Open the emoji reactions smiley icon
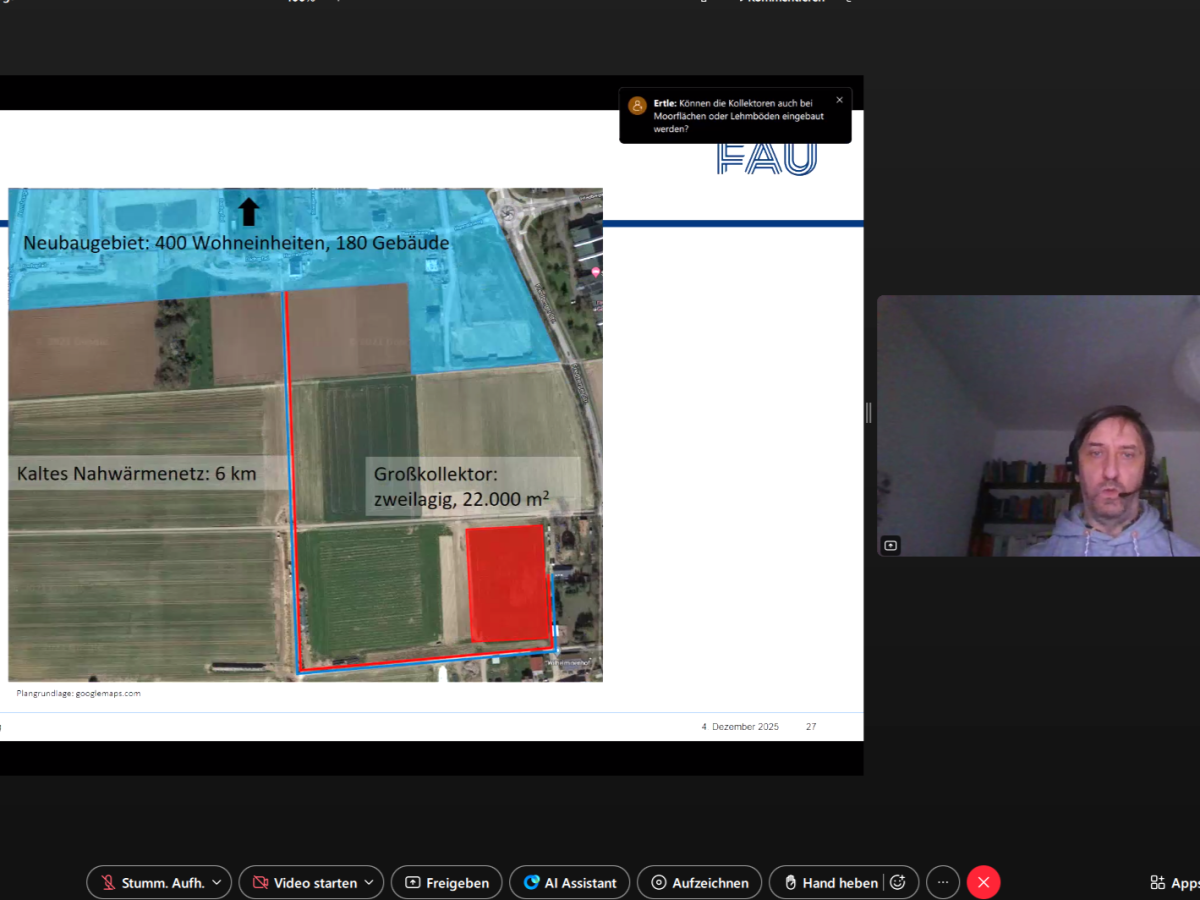The width and height of the screenshot is (1200, 900). click(x=898, y=883)
